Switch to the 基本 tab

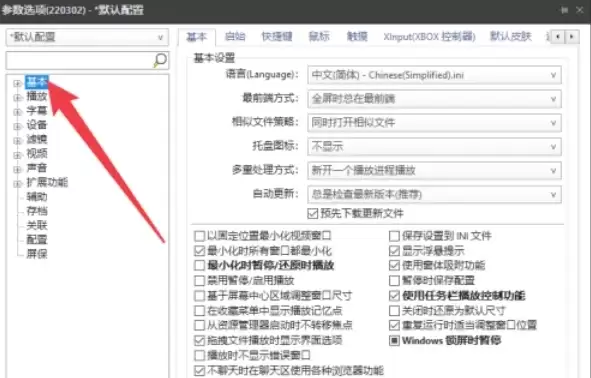(197, 37)
